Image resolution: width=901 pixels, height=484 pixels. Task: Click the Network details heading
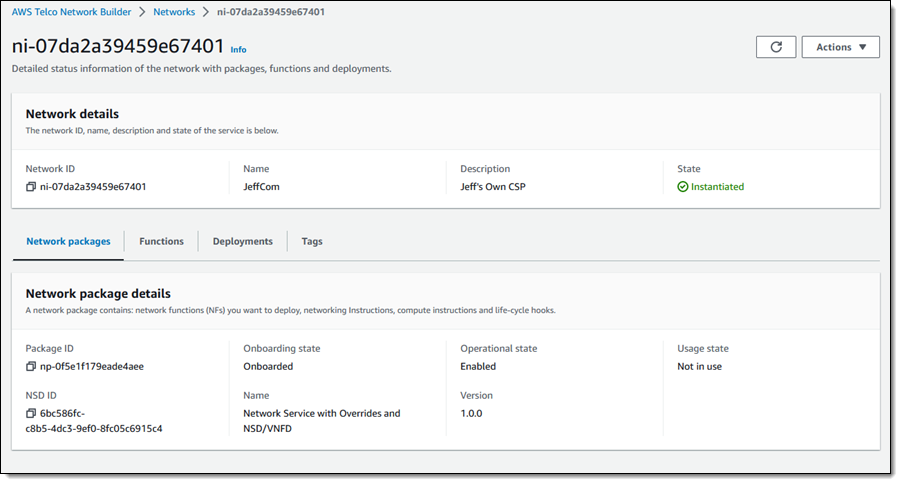[x=72, y=114]
